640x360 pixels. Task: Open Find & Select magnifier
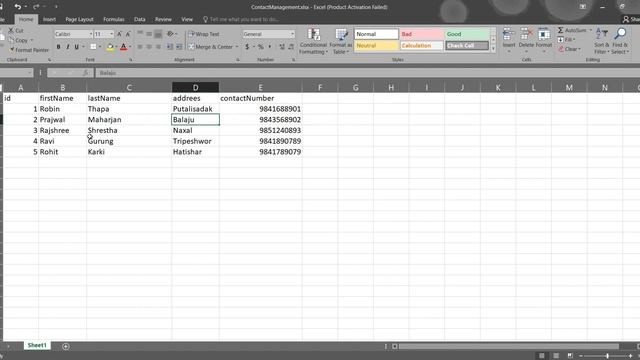[620, 41]
